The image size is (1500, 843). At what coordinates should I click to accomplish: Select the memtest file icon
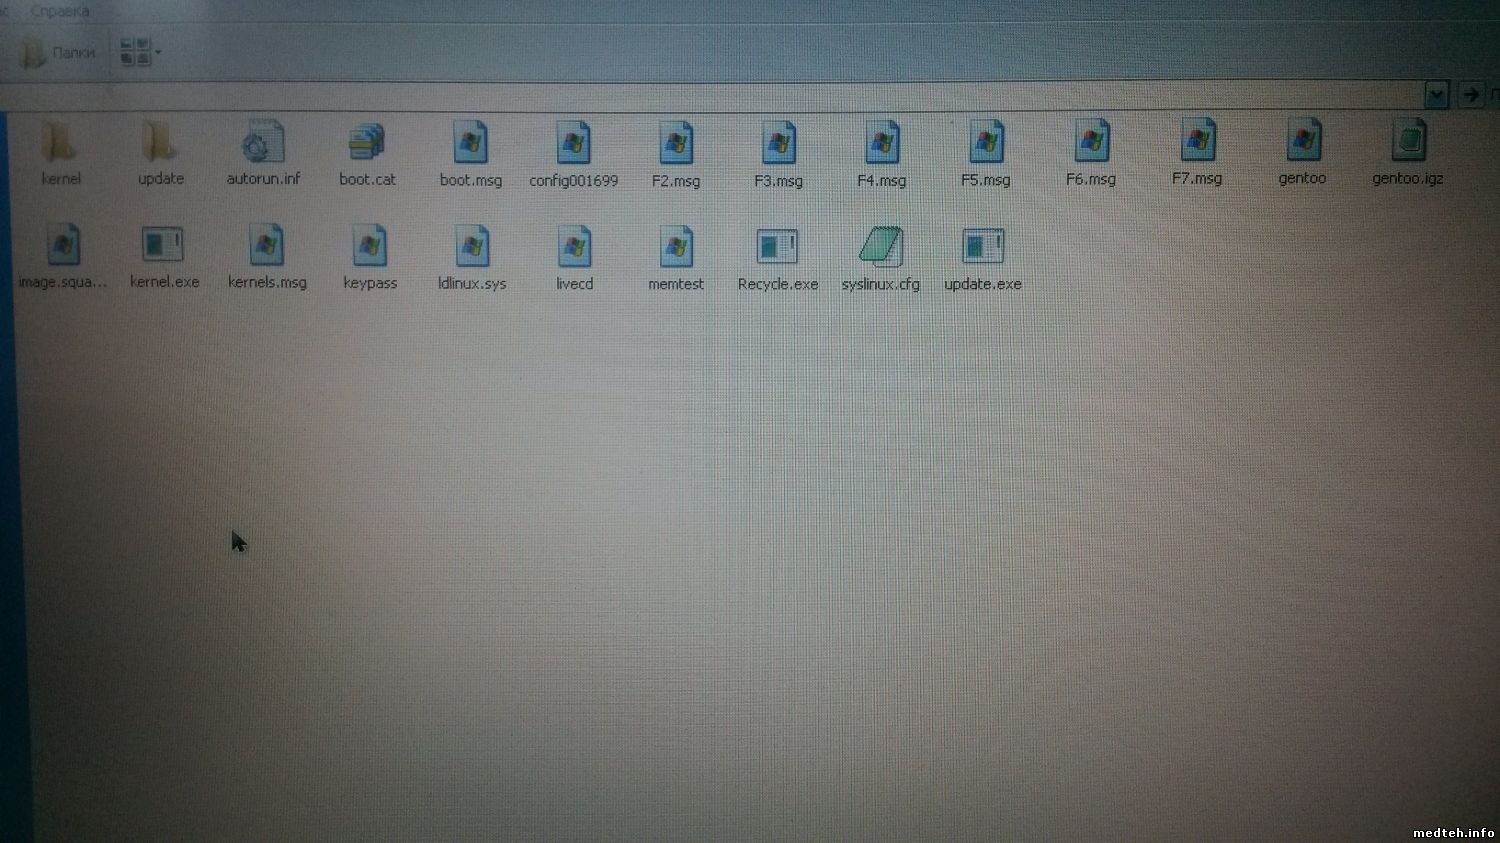[x=676, y=247]
